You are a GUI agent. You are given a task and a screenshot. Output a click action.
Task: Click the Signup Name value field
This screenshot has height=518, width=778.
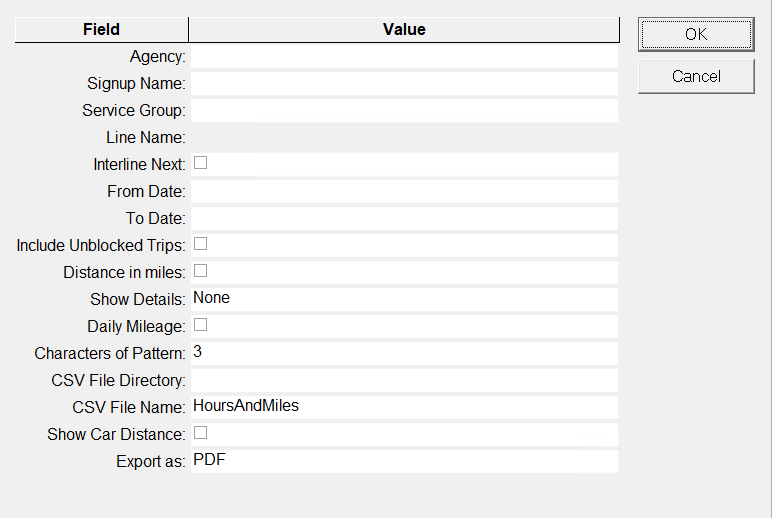coord(404,84)
